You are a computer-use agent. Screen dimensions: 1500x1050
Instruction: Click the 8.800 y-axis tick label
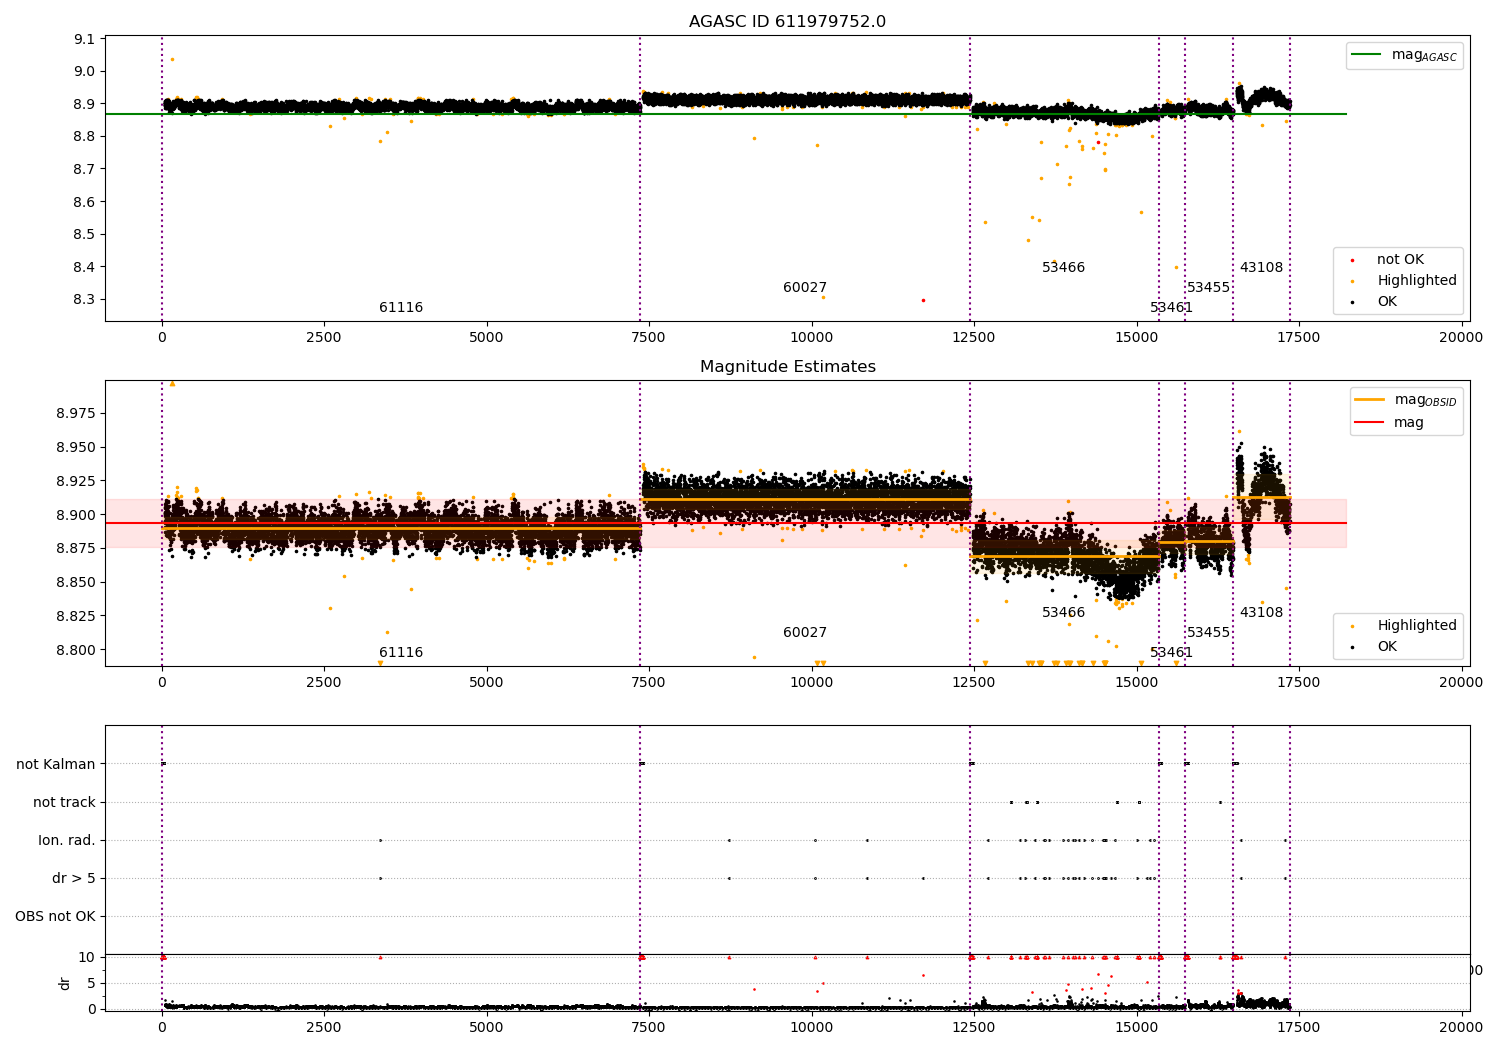point(76,650)
